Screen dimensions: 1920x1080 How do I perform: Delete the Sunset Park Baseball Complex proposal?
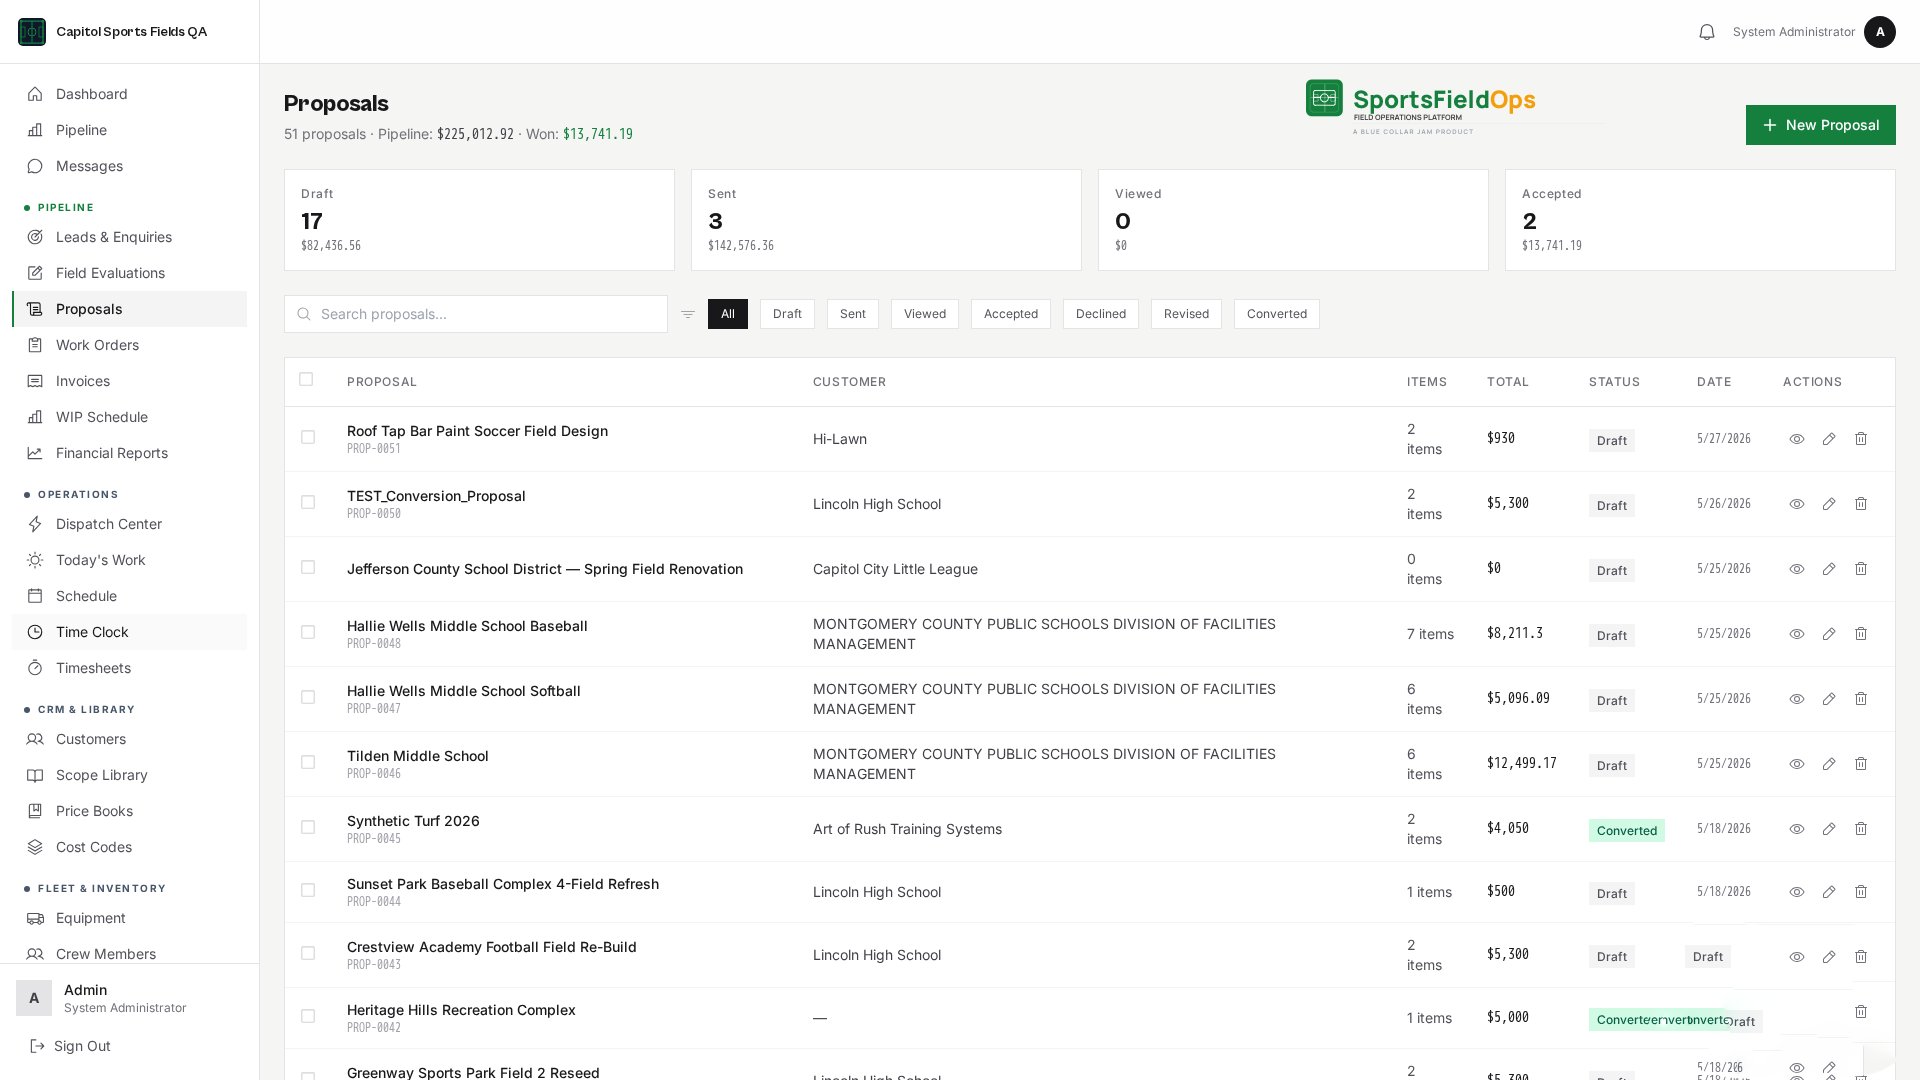click(1861, 892)
